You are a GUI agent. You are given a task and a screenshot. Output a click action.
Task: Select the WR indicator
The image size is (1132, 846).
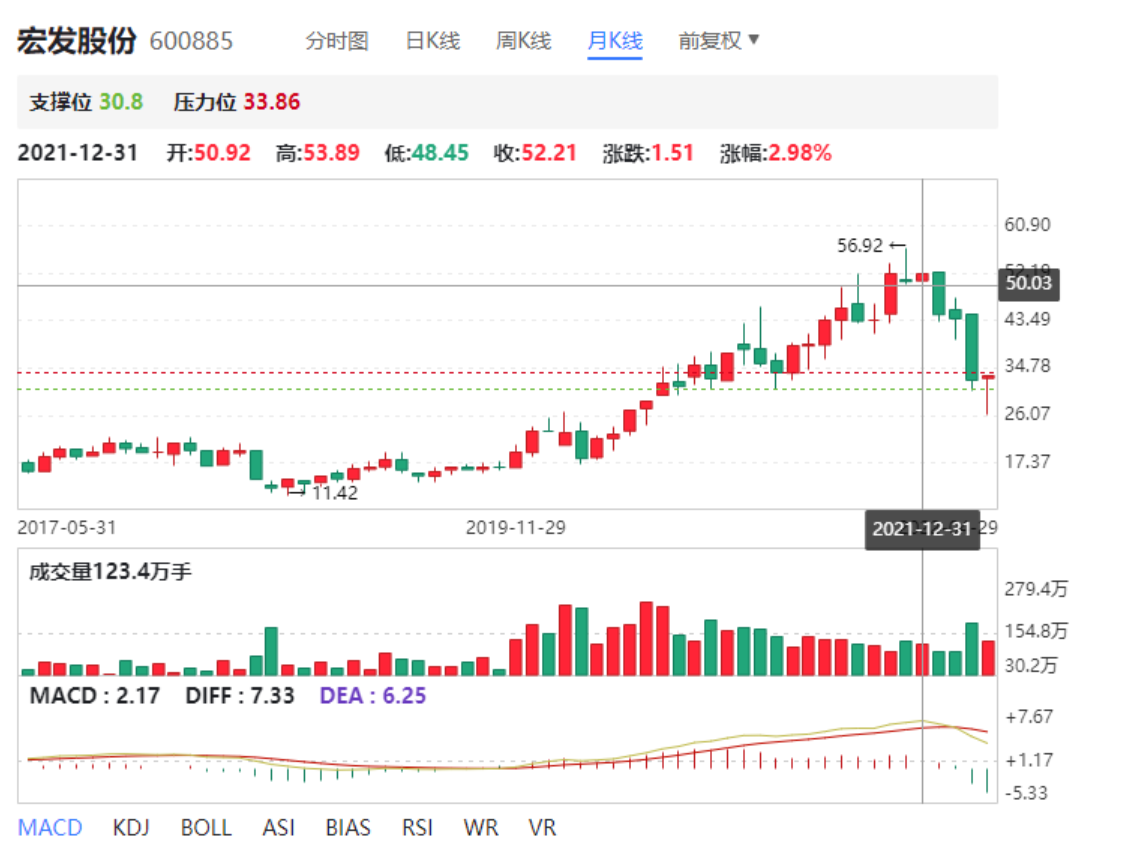480,828
